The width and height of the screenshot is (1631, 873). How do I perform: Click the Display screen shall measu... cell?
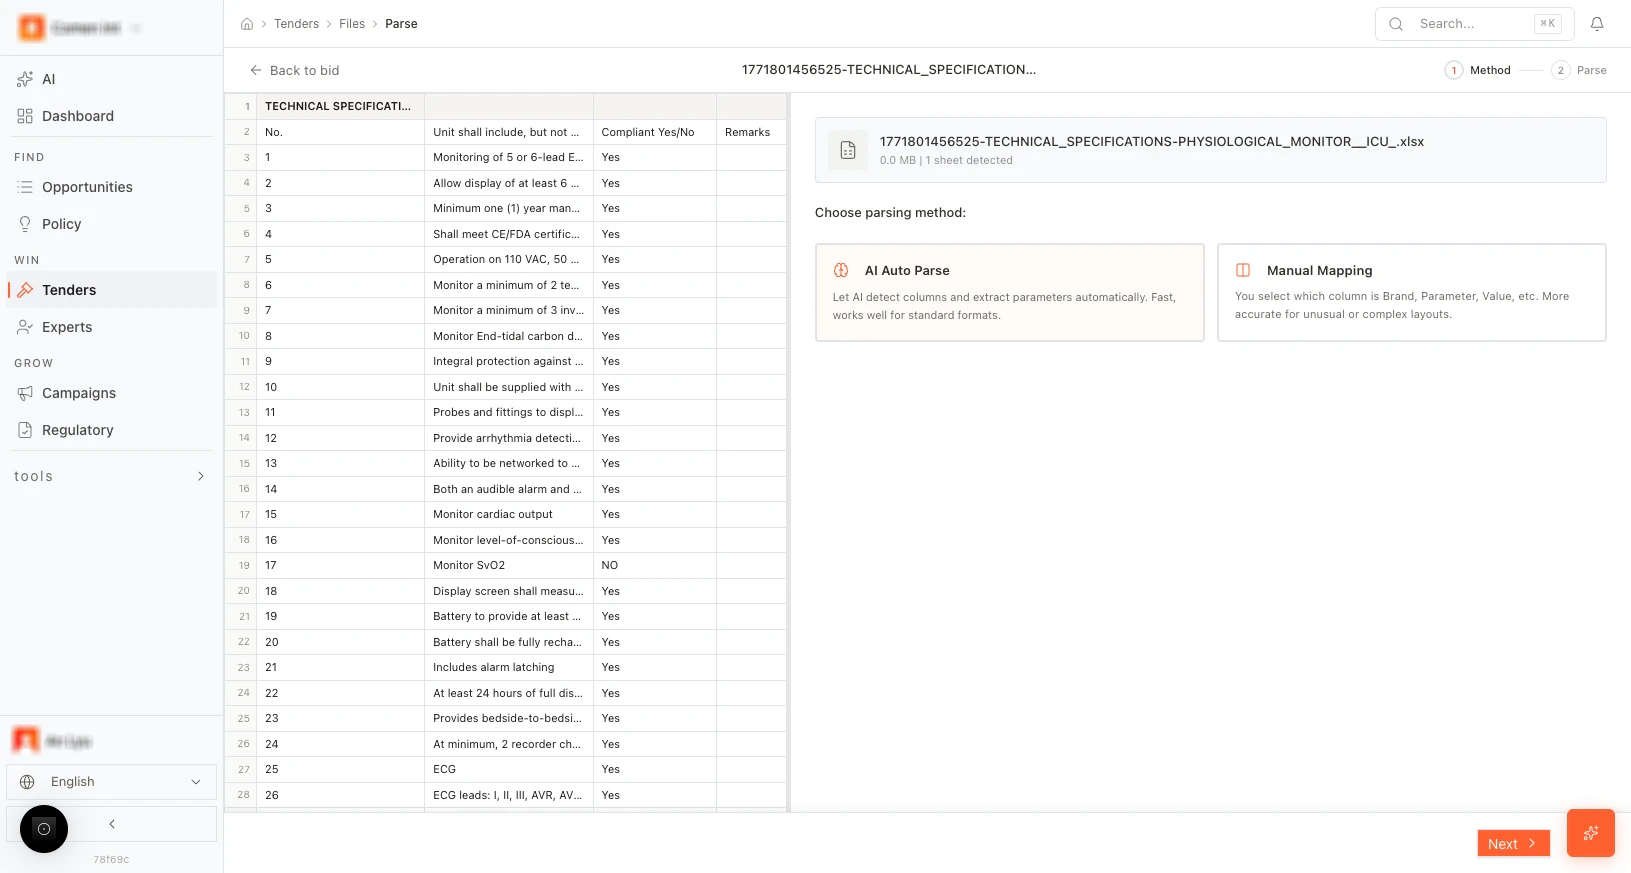click(509, 591)
